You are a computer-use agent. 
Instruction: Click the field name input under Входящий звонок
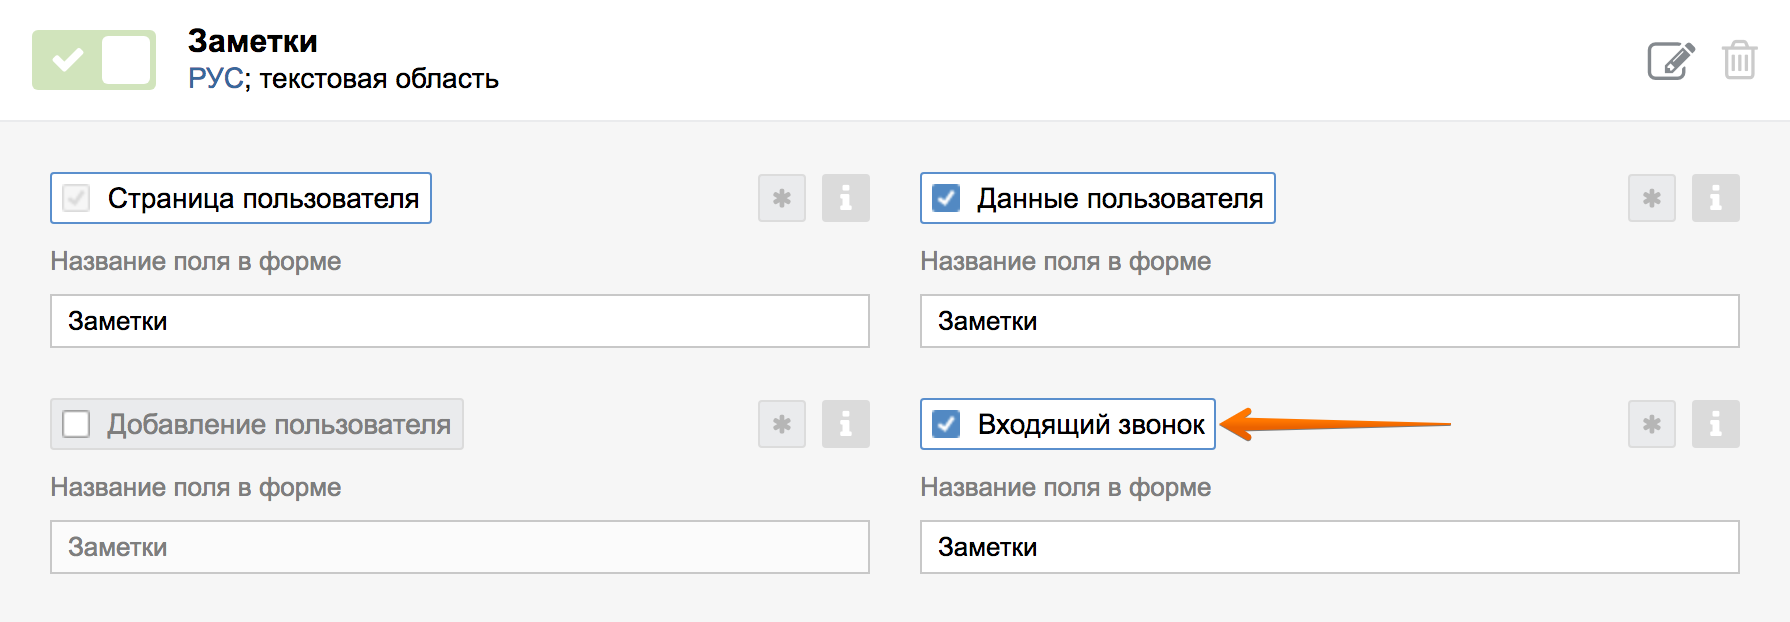click(x=1330, y=547)
